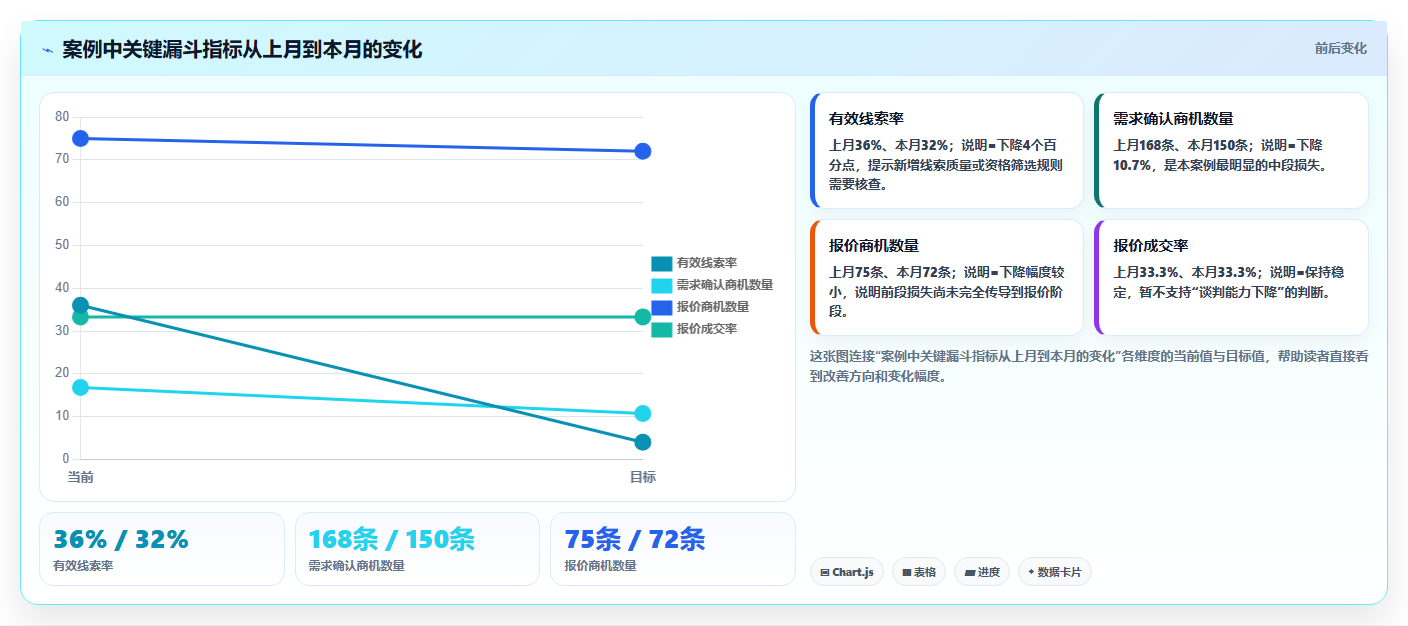
Task: Toggle 有效线索率 legend color swatch
Action: pos(661,263)
